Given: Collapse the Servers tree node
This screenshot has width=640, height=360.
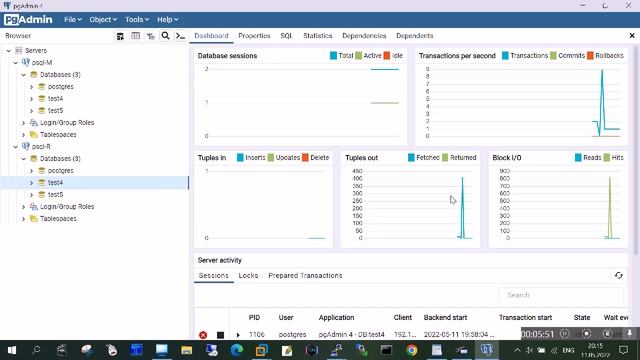Looking at the screenshot, I should tap(9, 51).
